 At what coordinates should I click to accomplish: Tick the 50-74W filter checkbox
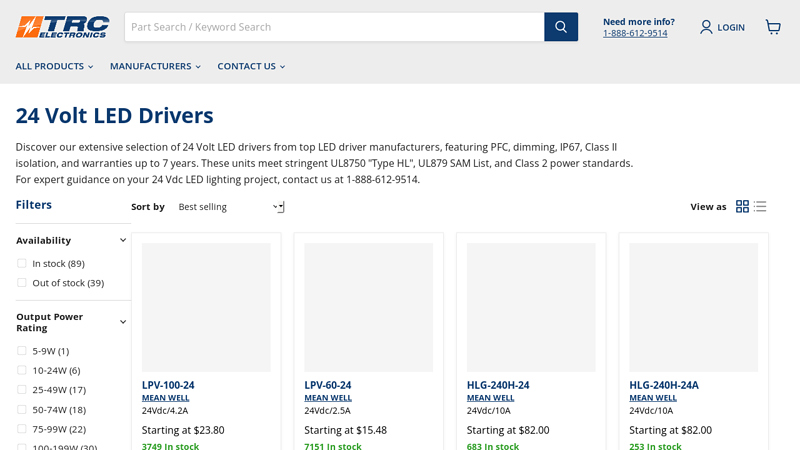click(x=22, y=409)
